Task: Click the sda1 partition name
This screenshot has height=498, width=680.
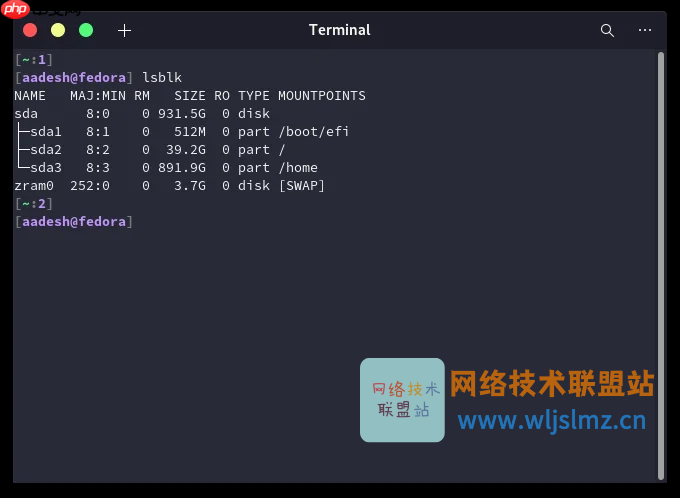Action: pyautogui.click(x=46, y=131)
